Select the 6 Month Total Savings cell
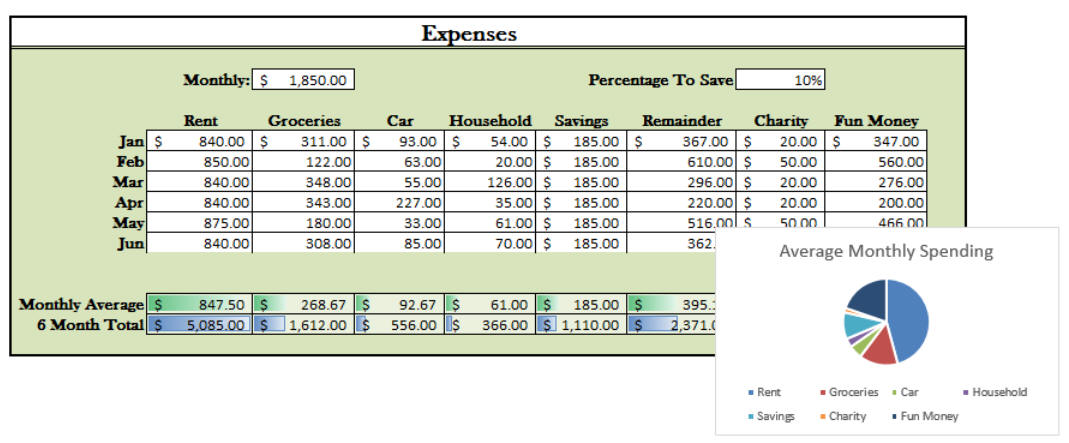The height and width of the screenshot is (443, 1069). coord(582,324)
